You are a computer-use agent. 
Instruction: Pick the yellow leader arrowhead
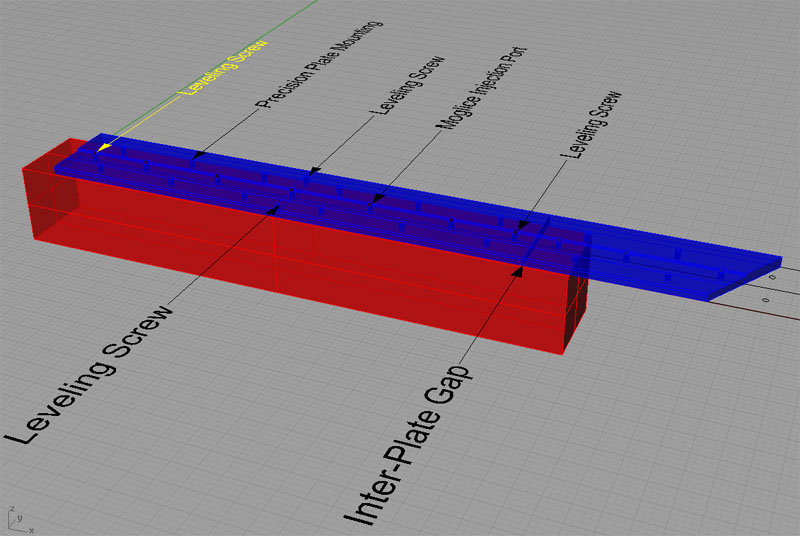(104, 147)
